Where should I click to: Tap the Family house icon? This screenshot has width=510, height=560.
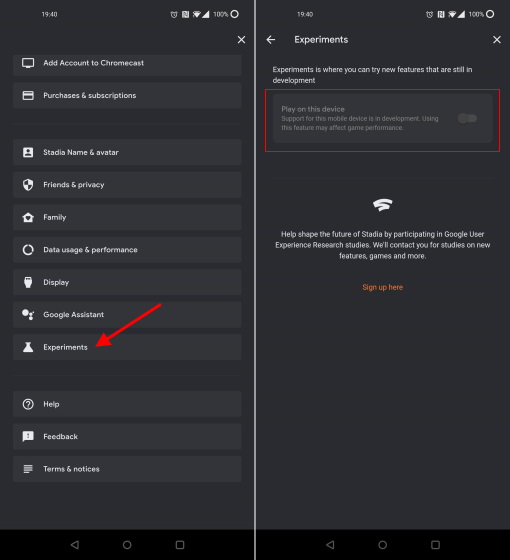tap(28, 217)
